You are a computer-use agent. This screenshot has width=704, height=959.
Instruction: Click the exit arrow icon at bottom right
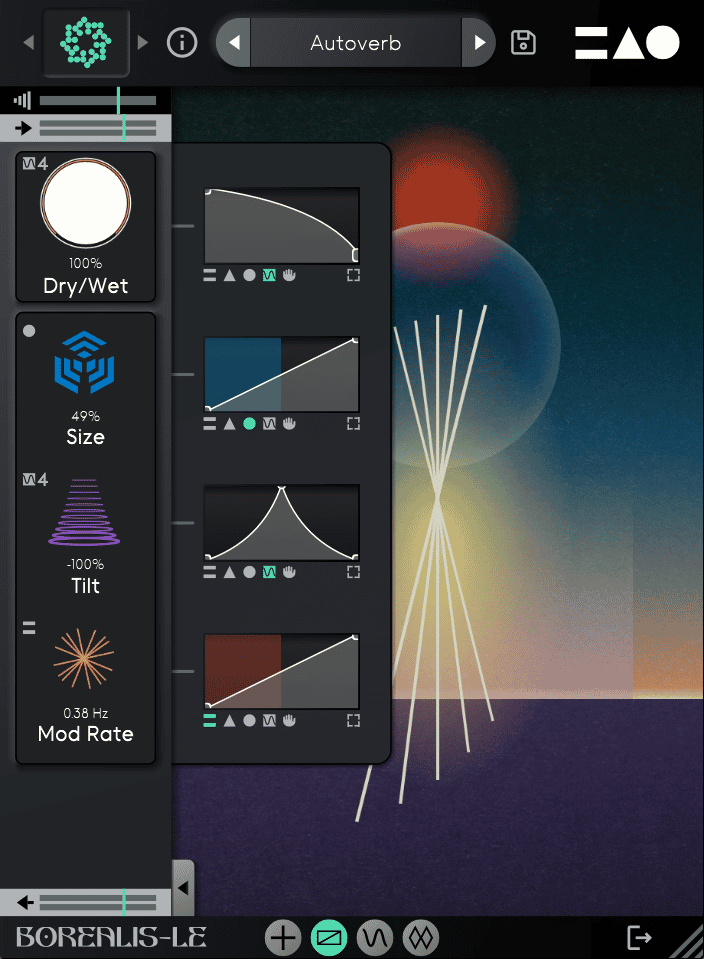pos(638,937)
